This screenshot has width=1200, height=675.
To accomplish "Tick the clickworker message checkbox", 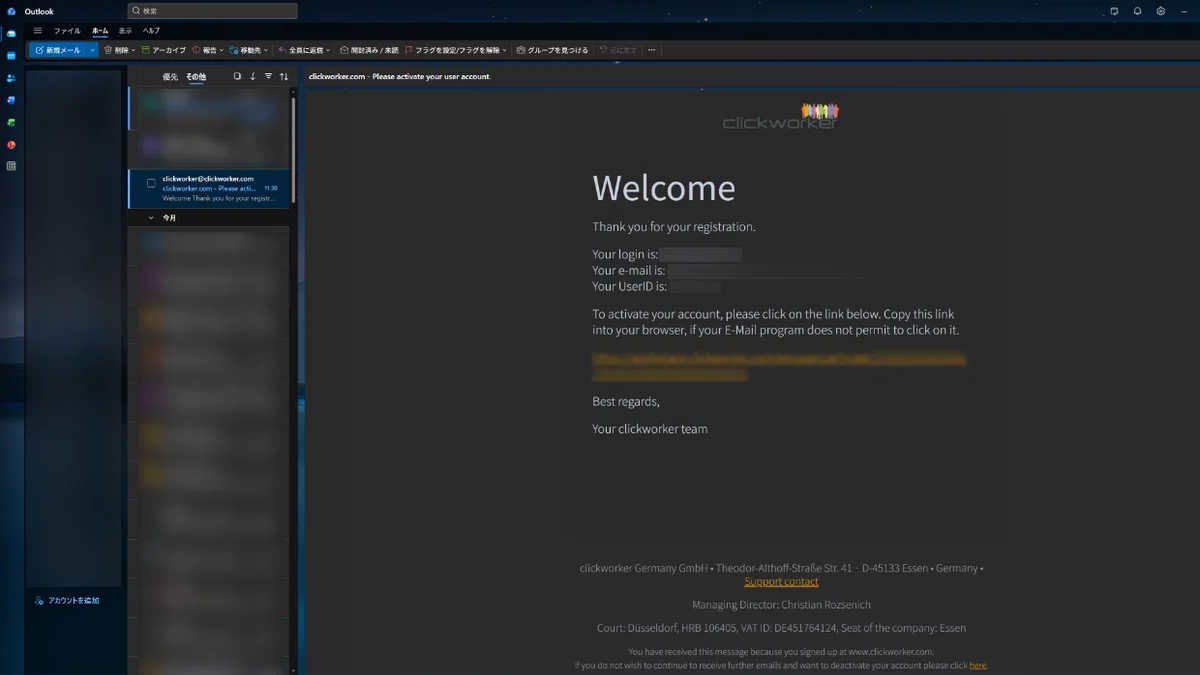I will (151, 183).
